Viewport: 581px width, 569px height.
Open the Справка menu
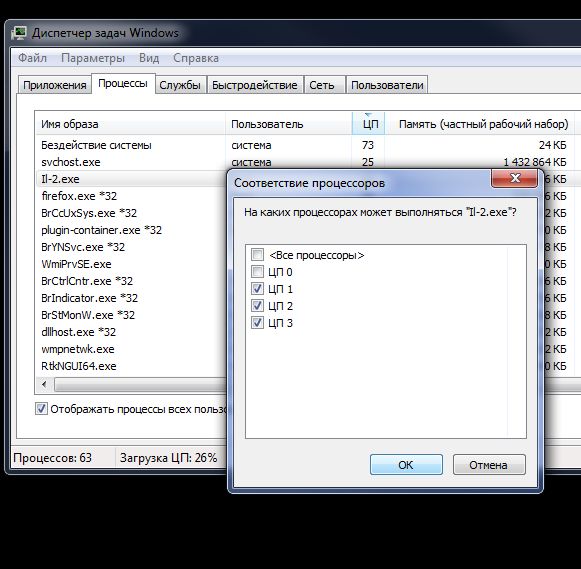[196, 58]
